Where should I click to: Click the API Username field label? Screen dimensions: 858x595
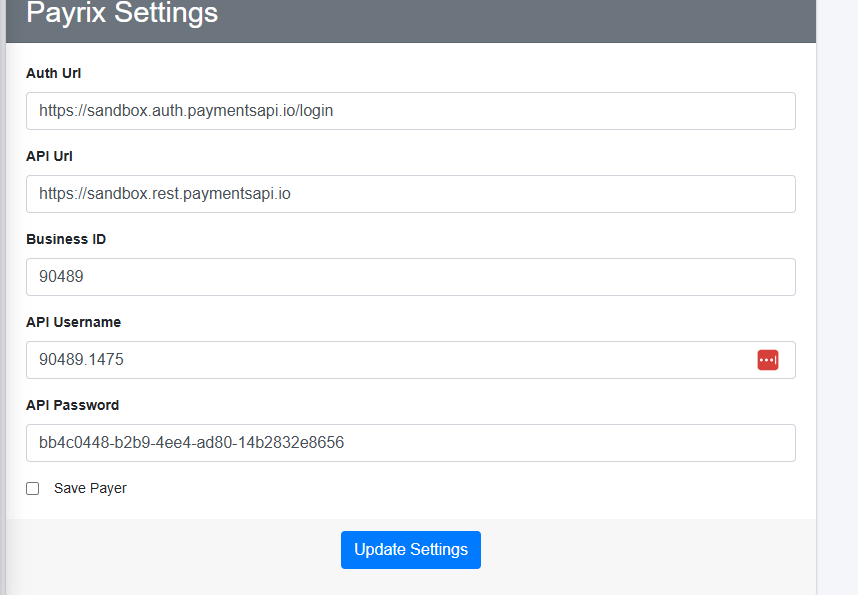[x=73, y=322]
